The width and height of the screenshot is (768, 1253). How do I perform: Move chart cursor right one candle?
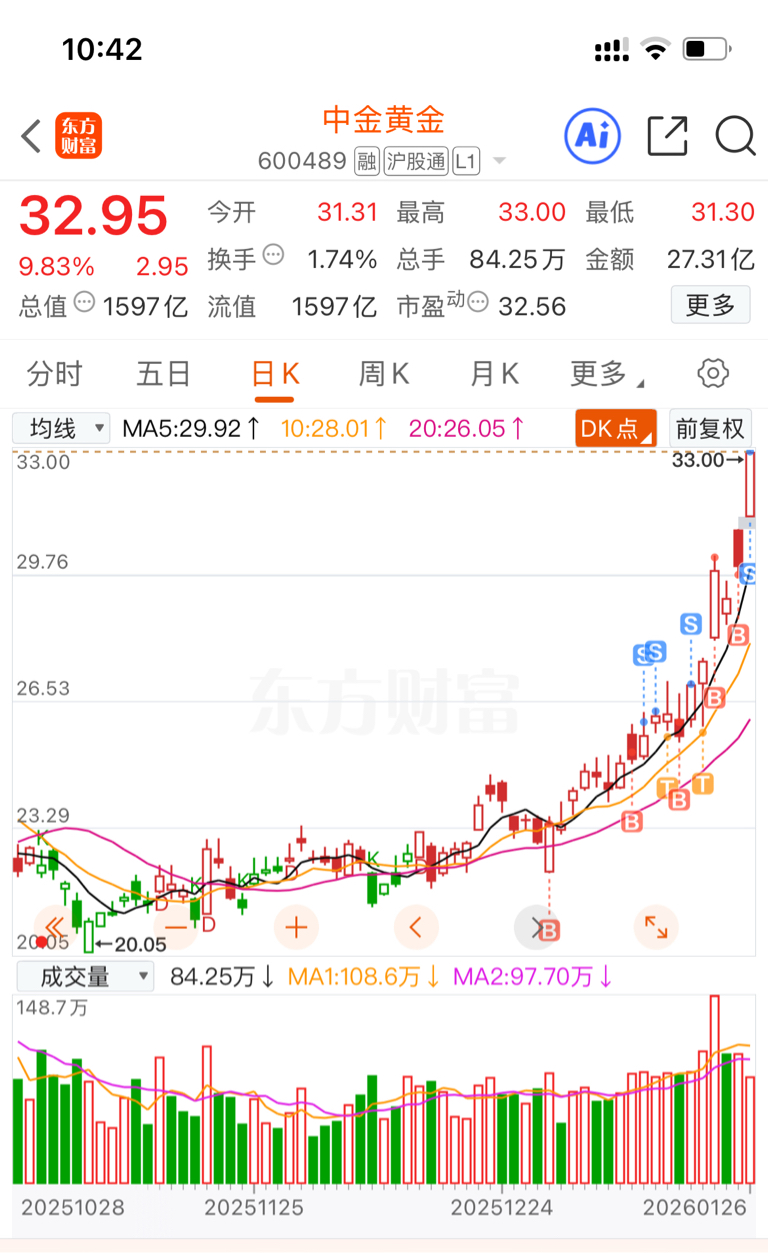point(536,927)
